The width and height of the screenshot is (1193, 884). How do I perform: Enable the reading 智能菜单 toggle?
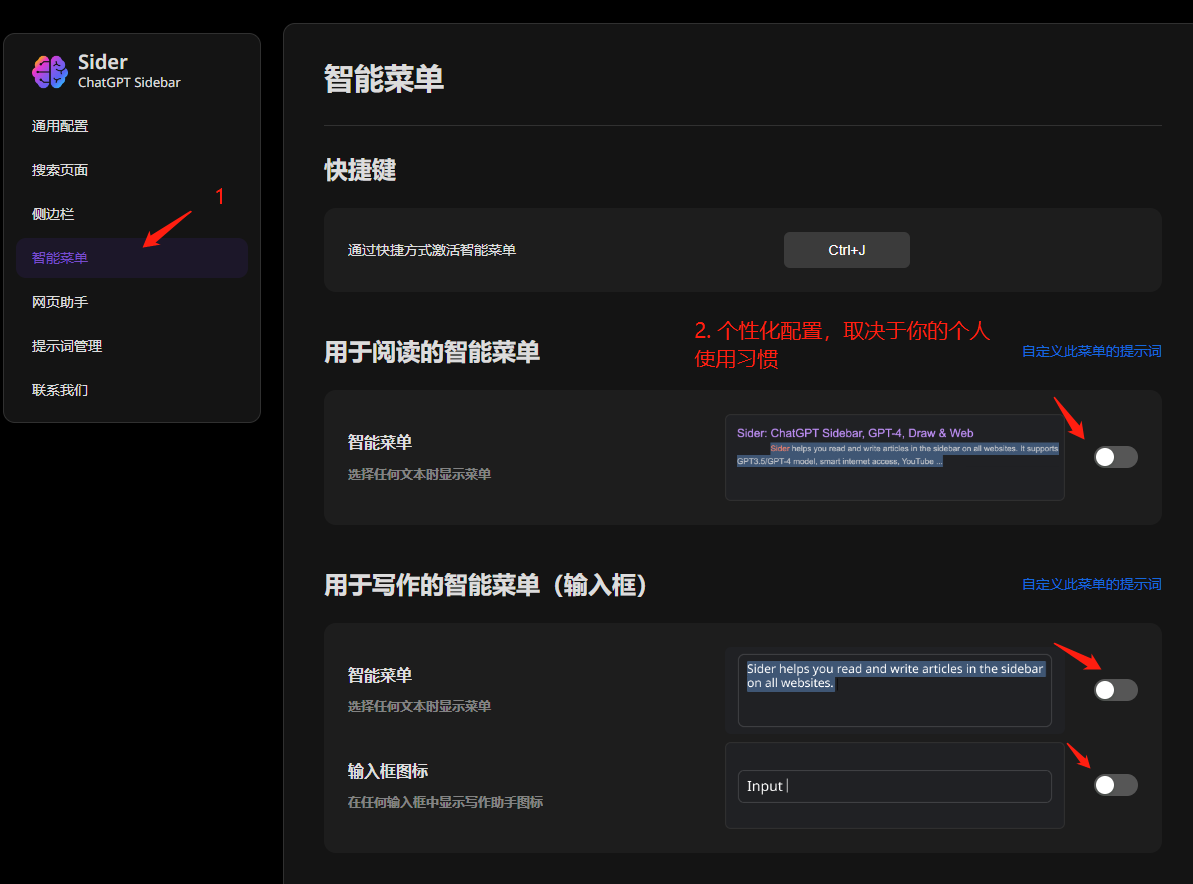pyautogui.click(x=1115, y=457)
